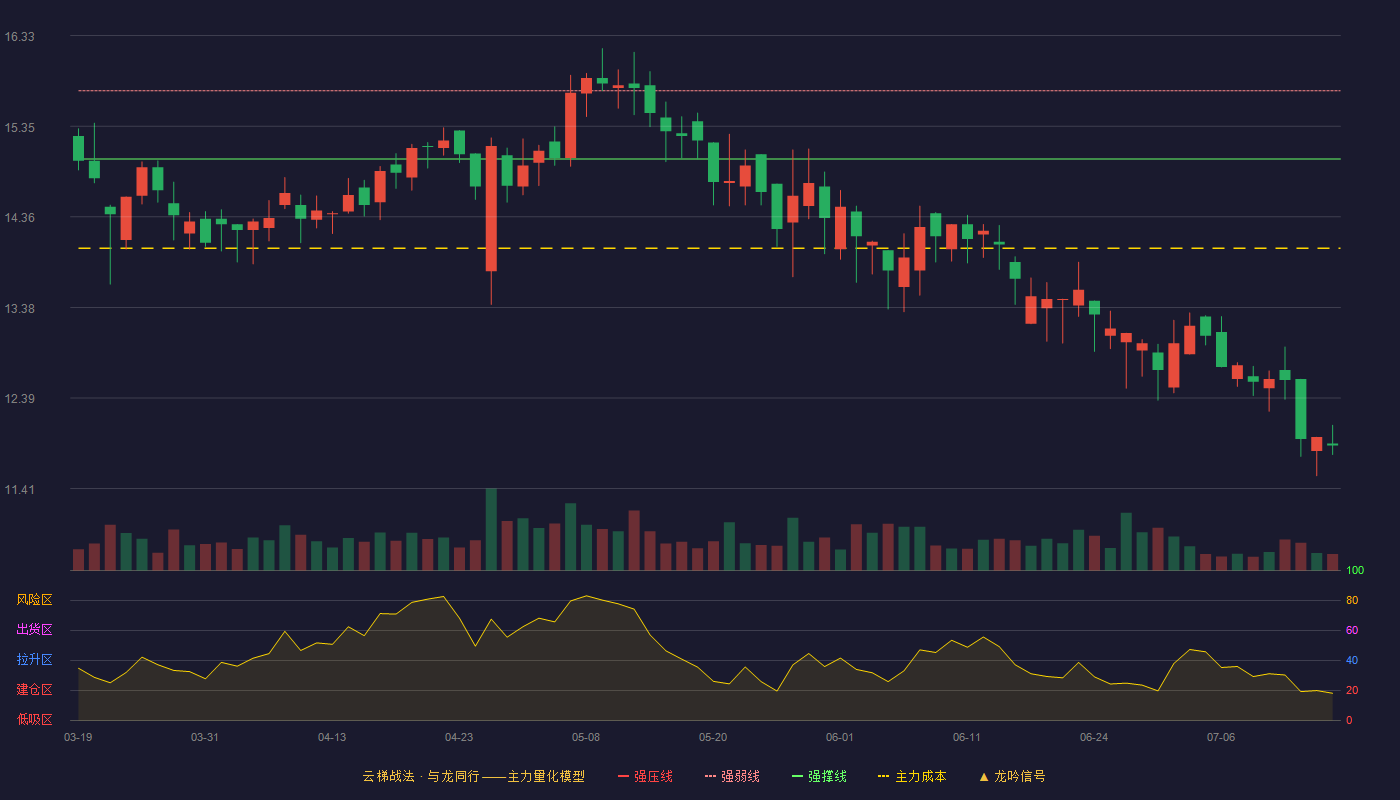Click the red dash icon before 强压线
1400x800 pixels.
tap(624, 776)
